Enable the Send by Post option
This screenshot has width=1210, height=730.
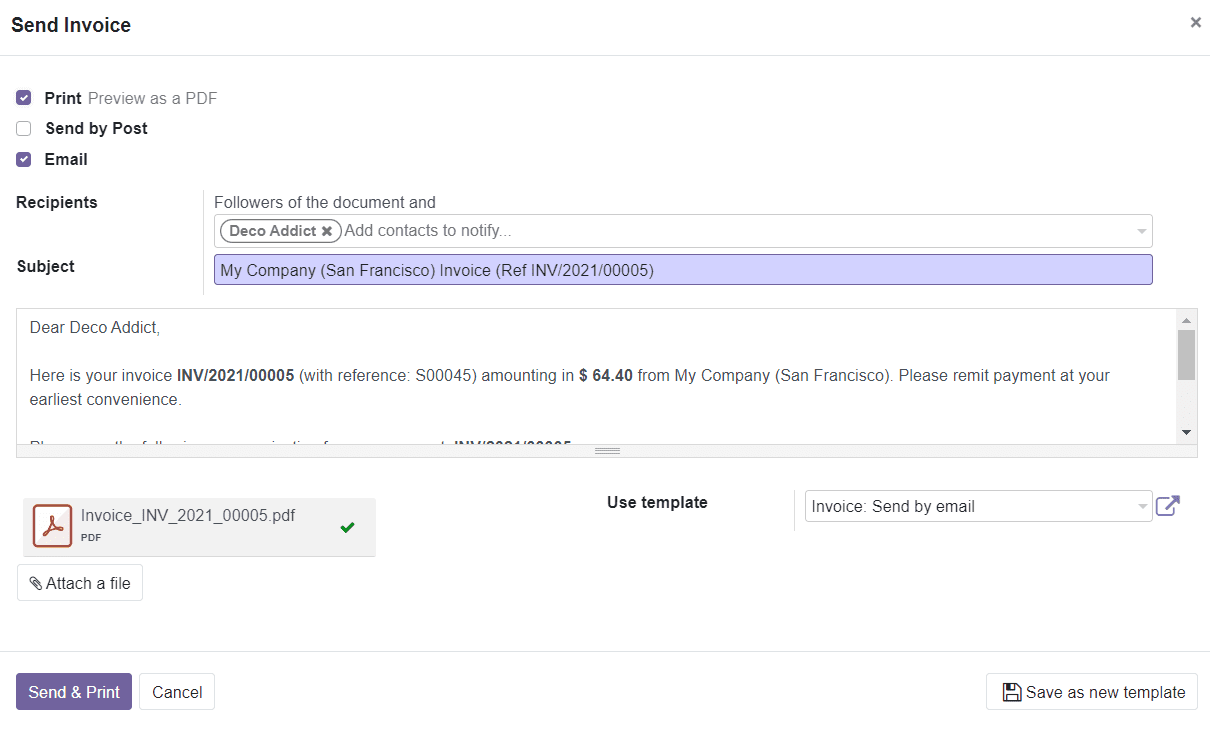click(23, 128)
